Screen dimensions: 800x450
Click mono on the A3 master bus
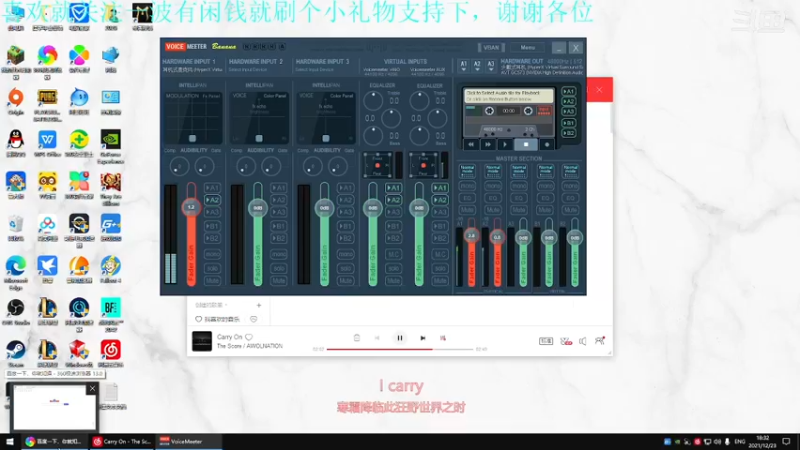[x=519, y=186]
